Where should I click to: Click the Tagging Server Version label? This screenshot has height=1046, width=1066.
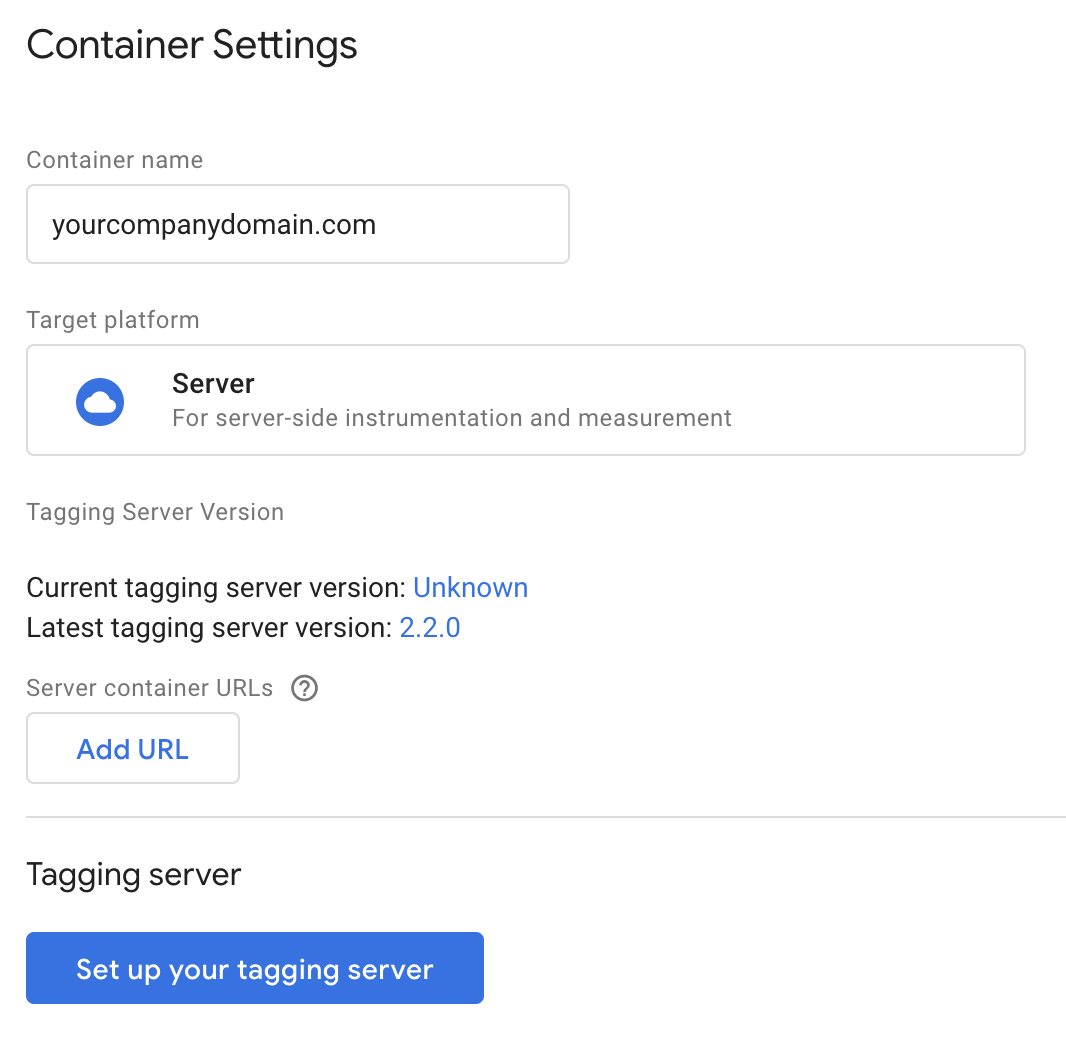(x=155, y=512)
